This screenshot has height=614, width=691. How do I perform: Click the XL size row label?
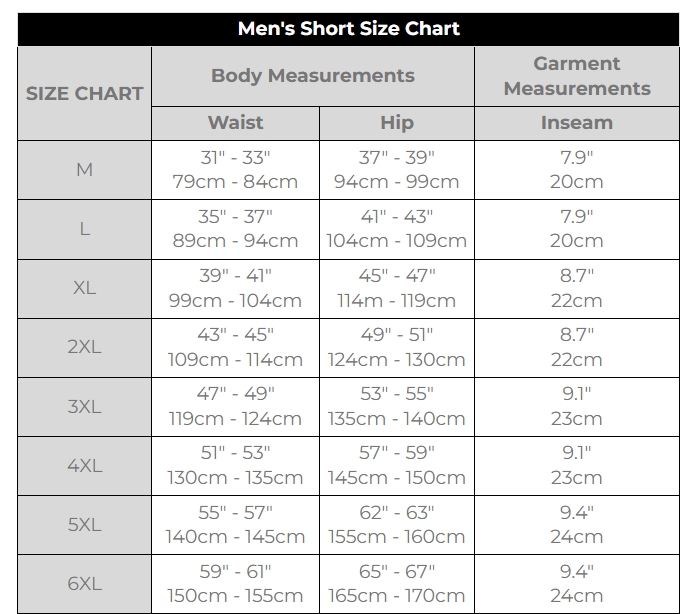[x=85, y=288]
